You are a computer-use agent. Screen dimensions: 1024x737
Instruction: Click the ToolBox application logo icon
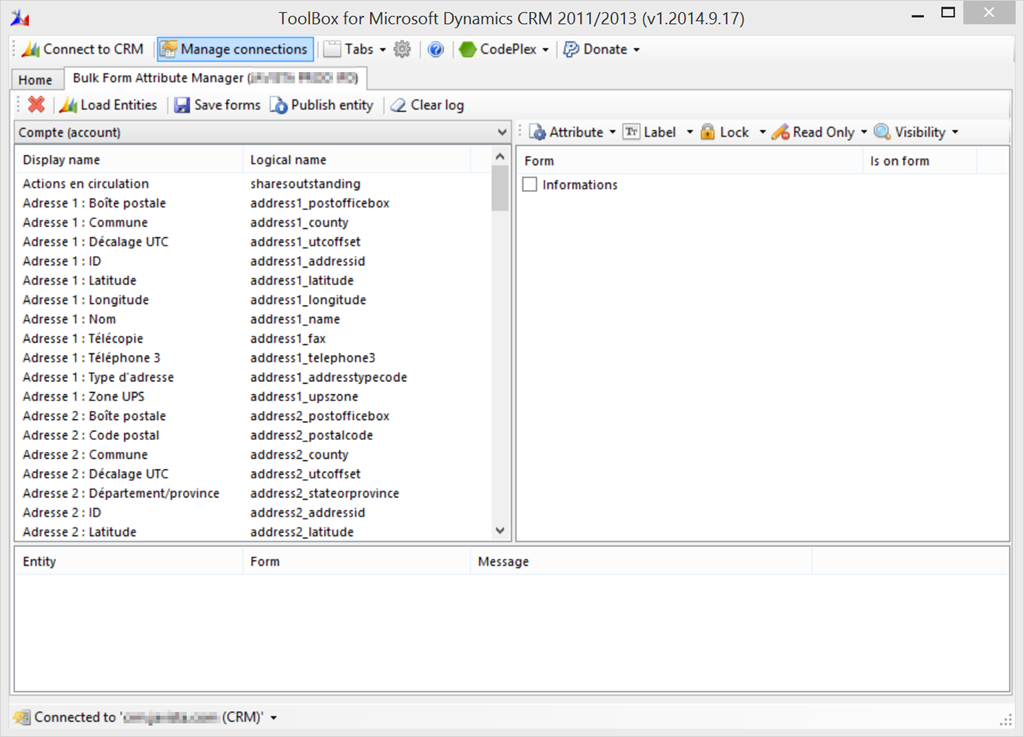[x=20, y=18]
